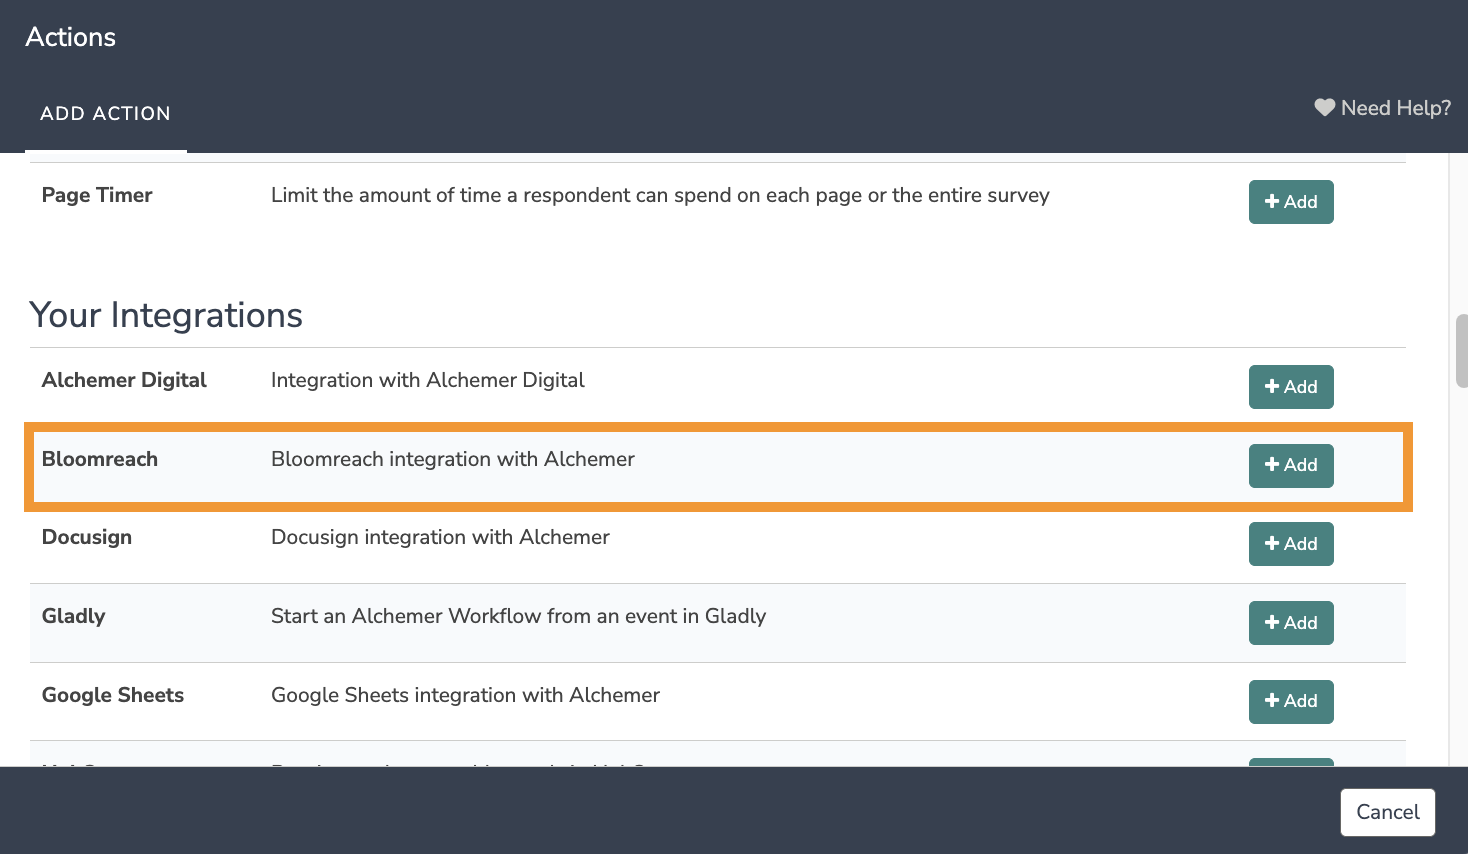
Task: Cancel the Actions dialog
Action: 1387,812
